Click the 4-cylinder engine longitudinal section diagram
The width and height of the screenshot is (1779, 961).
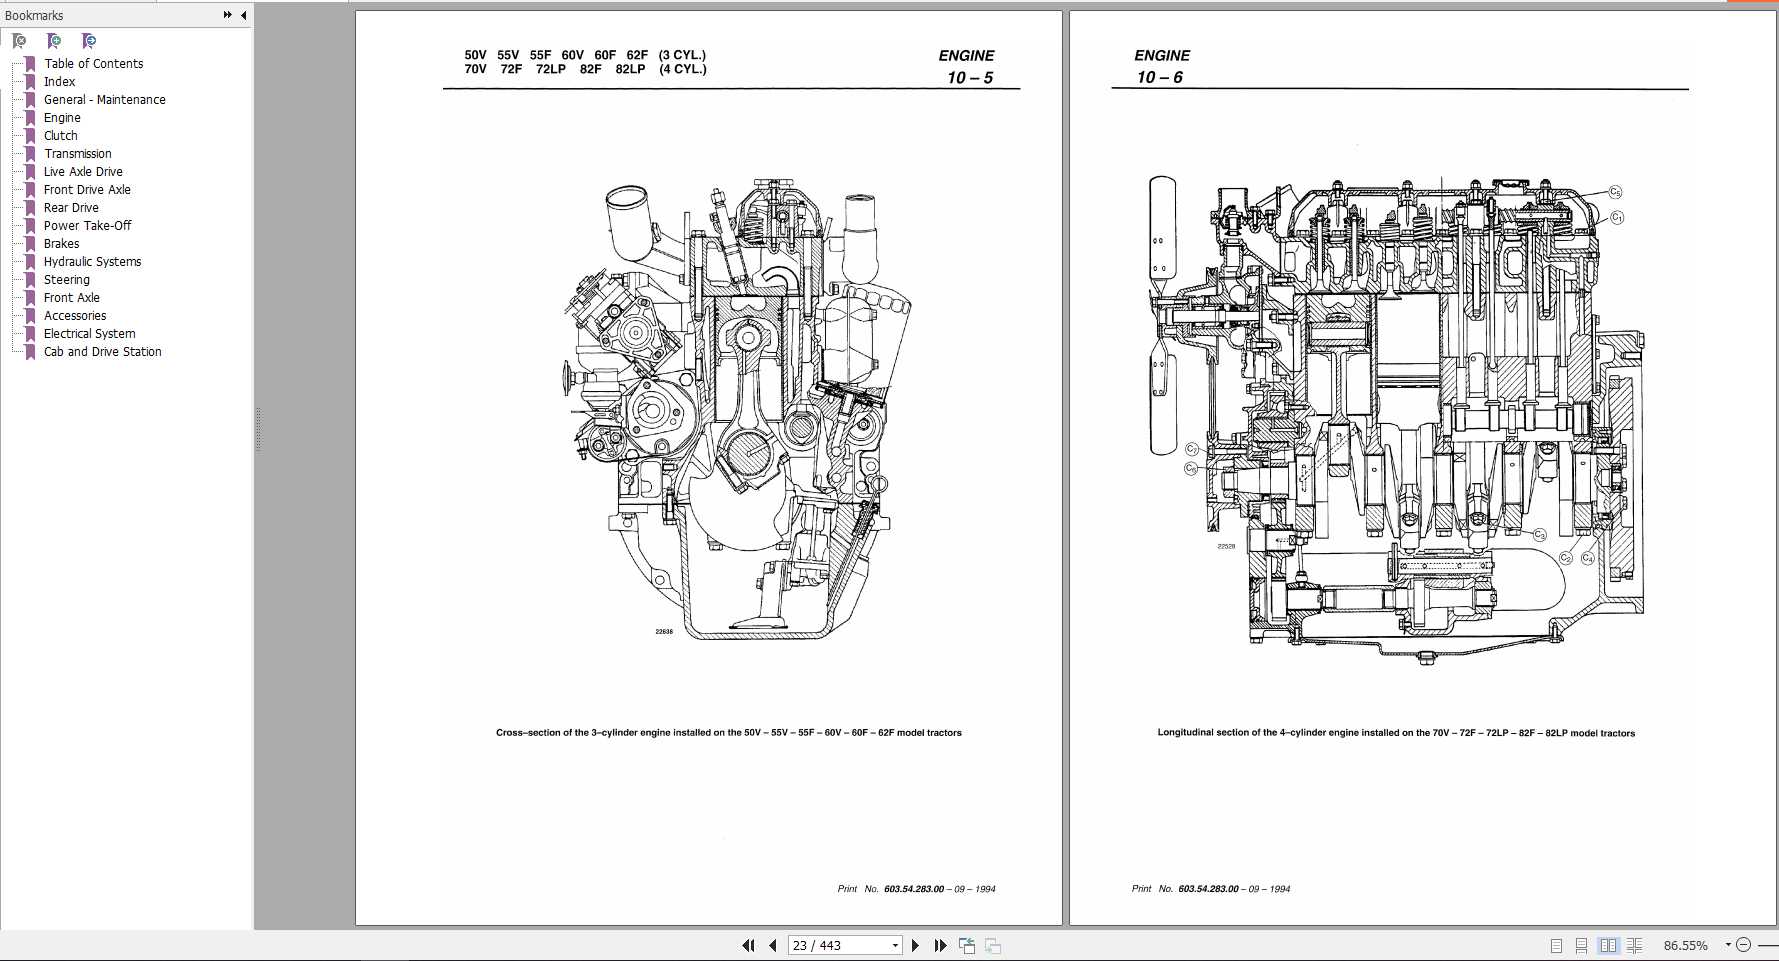[1397, 421]
